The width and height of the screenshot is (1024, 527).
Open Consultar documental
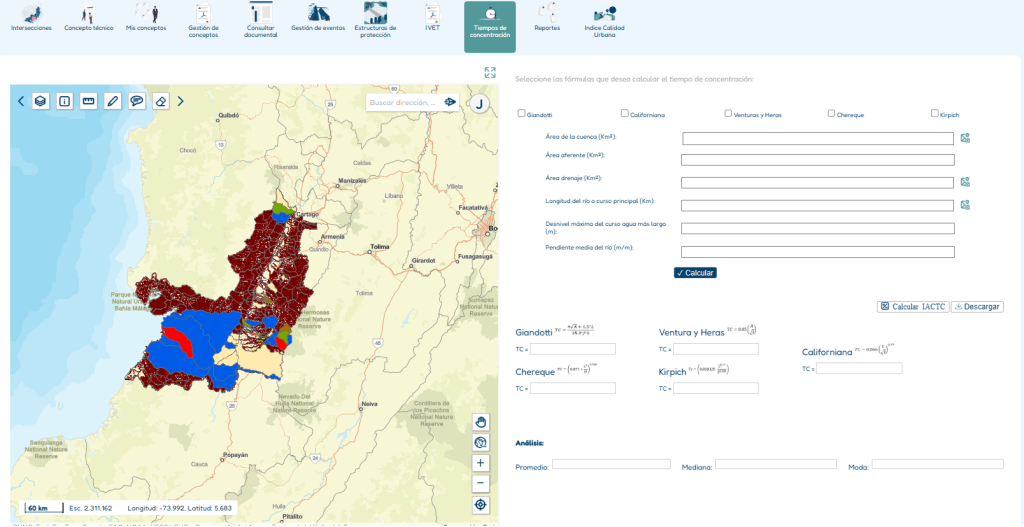261,22
